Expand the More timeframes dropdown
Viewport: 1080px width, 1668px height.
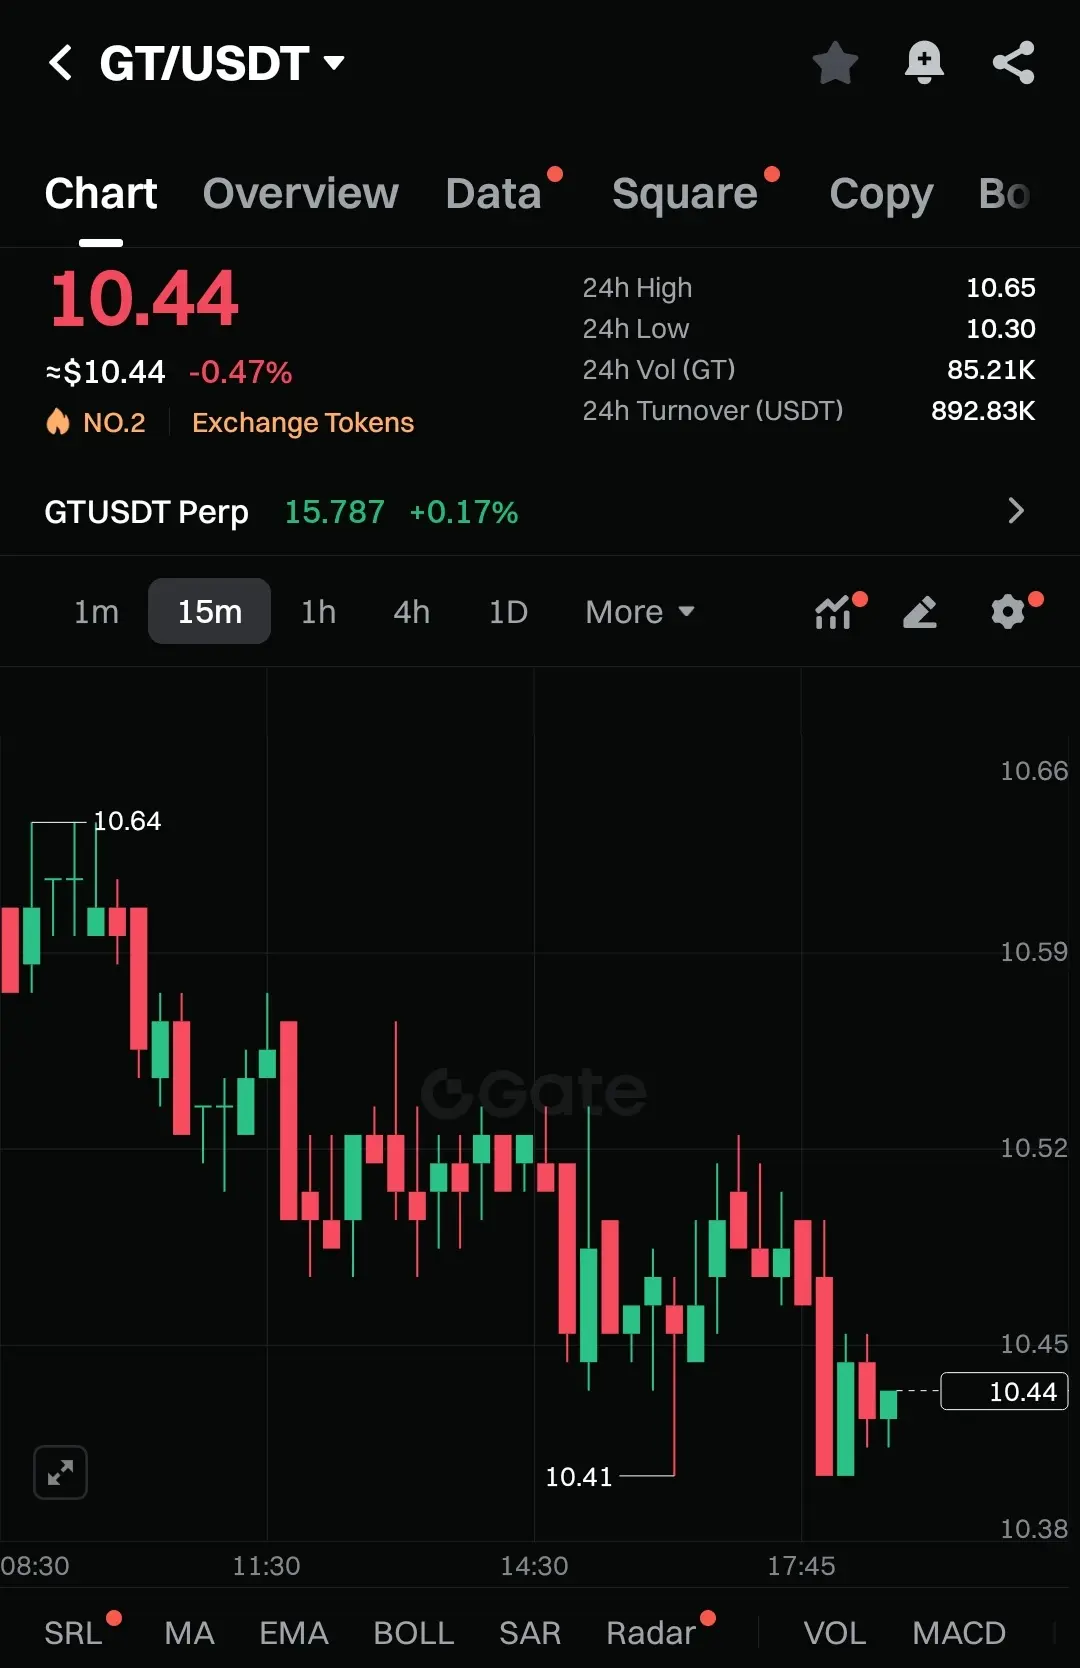[x=640, y=611]
